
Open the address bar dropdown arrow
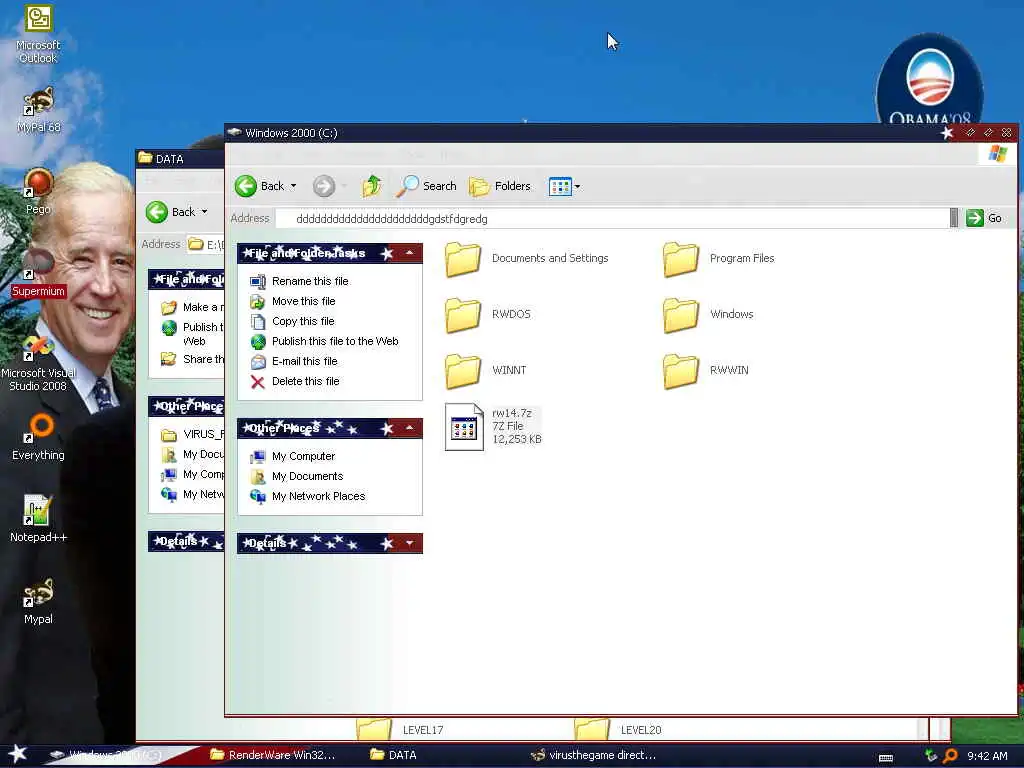[954, 218]
